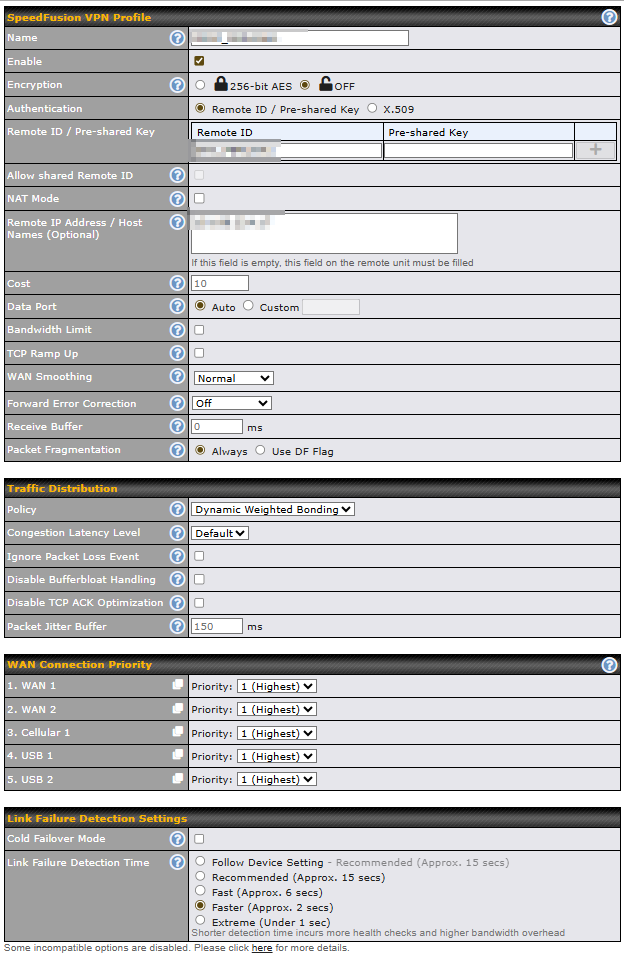The height and width of the screenshot is (958, 624).
Task: Click the copy icon next to WAN 1
Action: coord(177,686)
